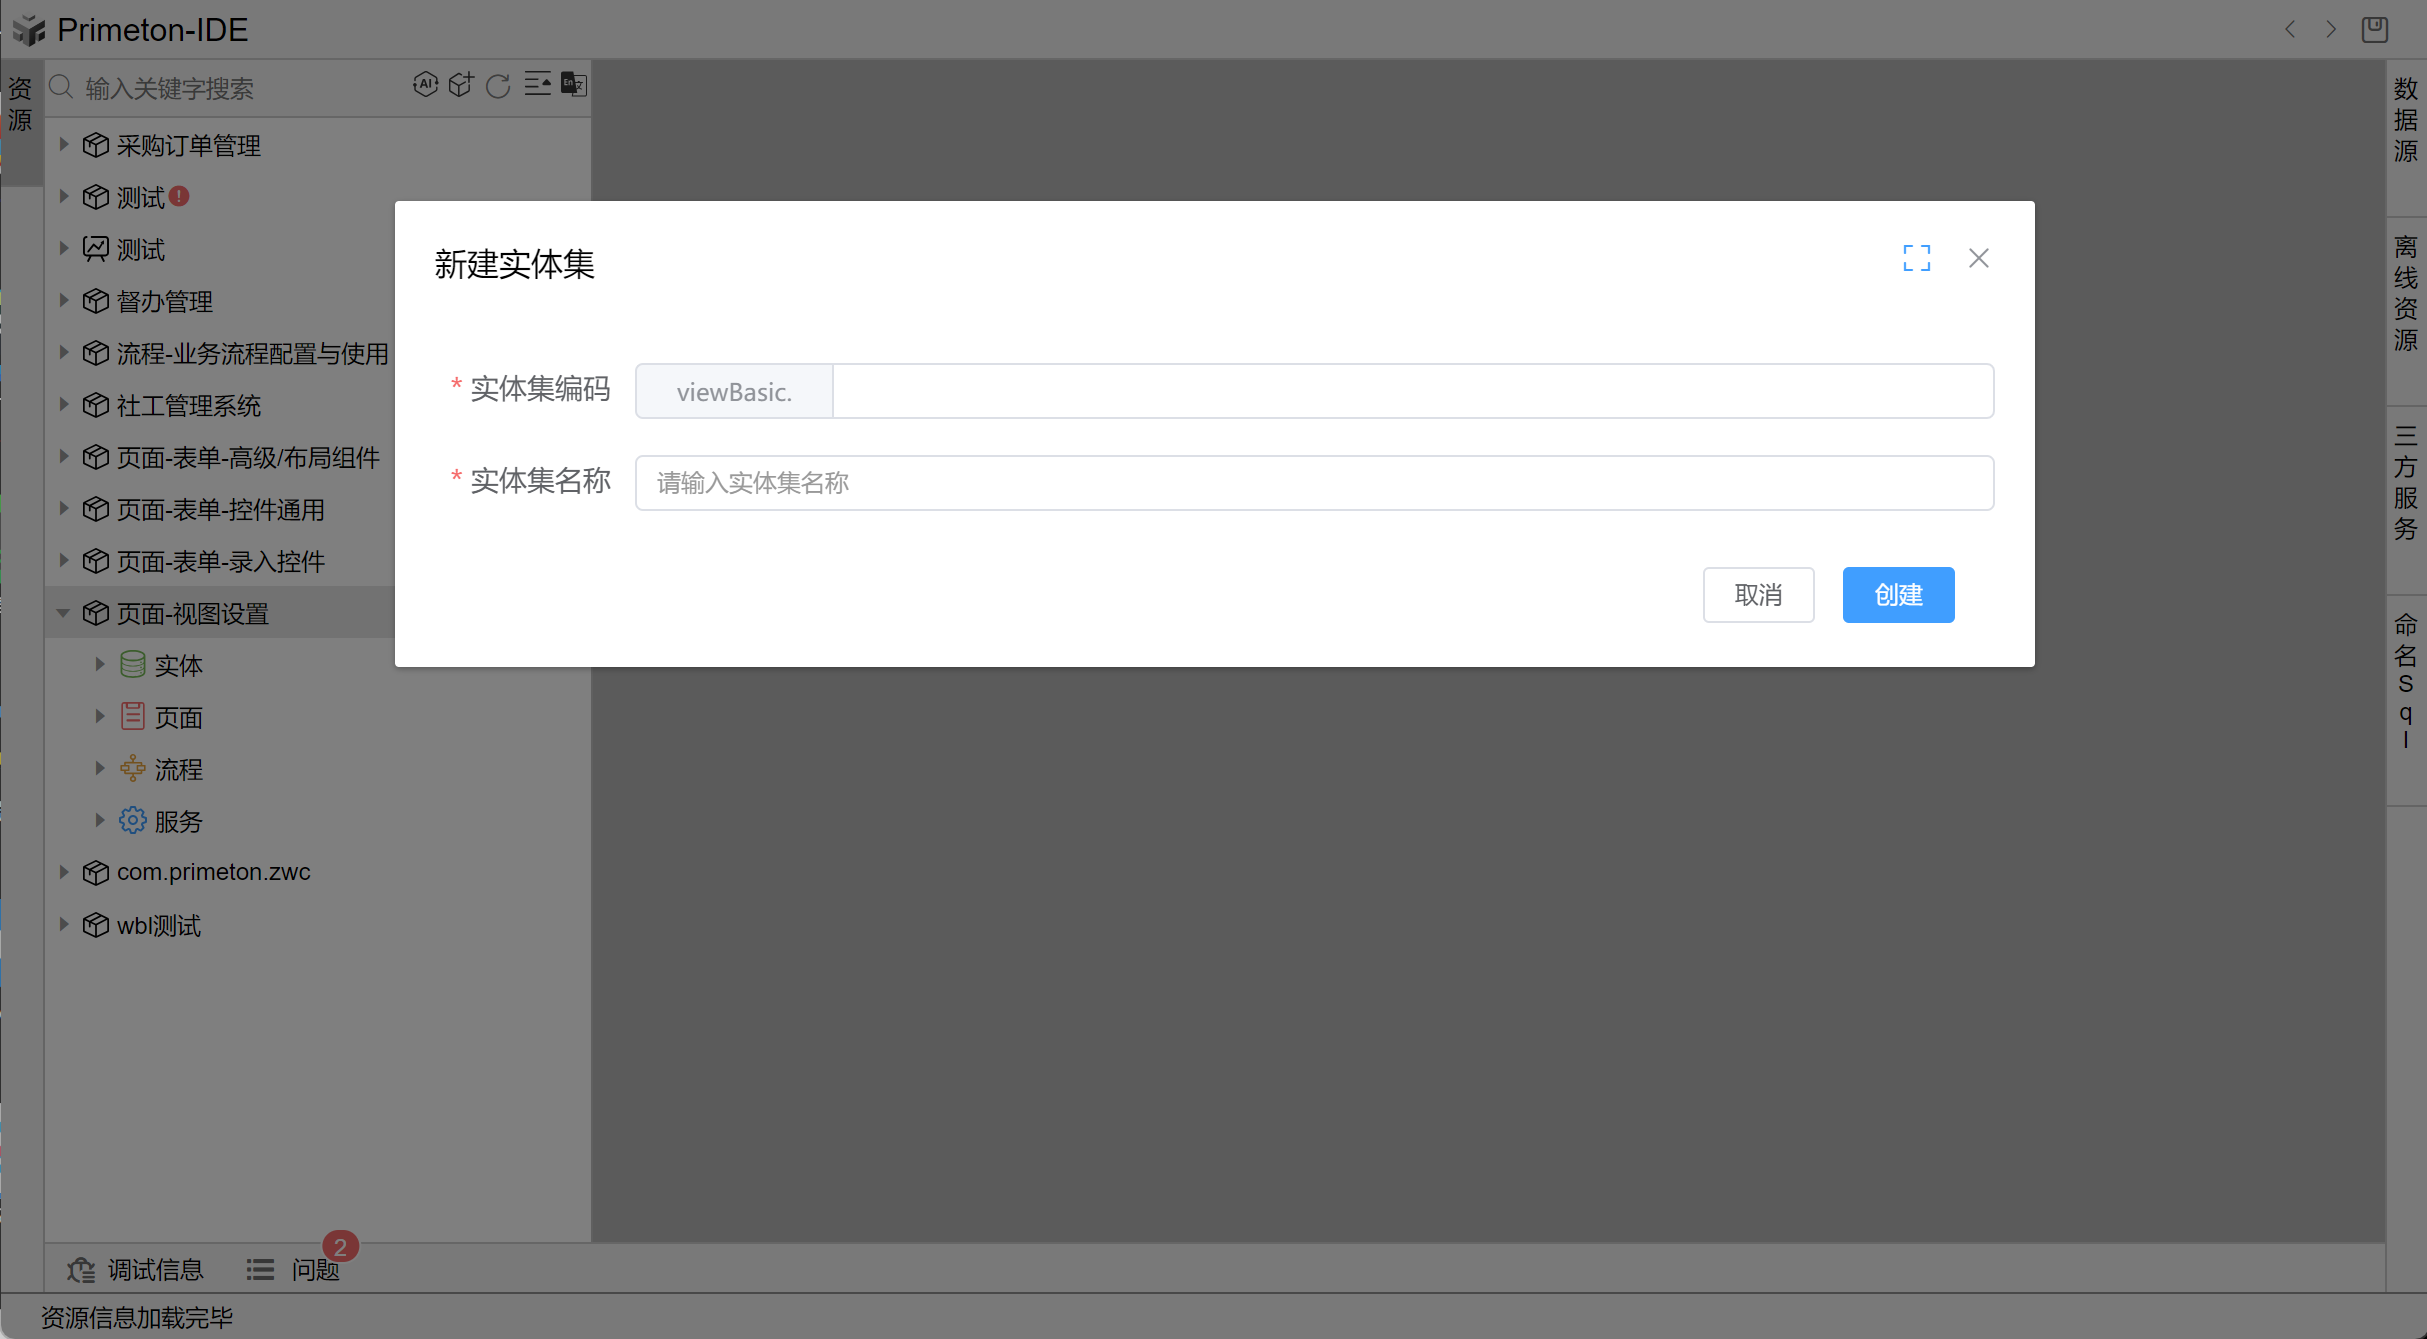Expand the 实体 node under 页面-视图设置

click(100, 664)
